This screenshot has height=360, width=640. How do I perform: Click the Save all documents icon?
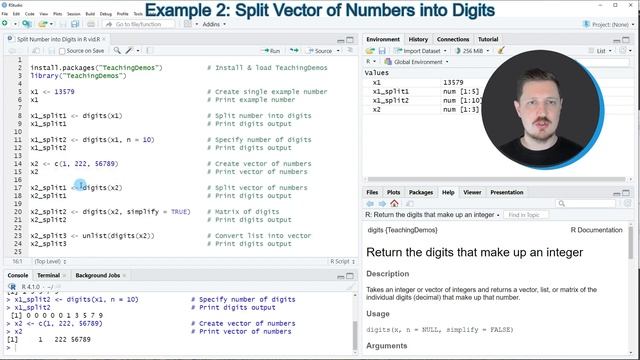pos(75,24)
